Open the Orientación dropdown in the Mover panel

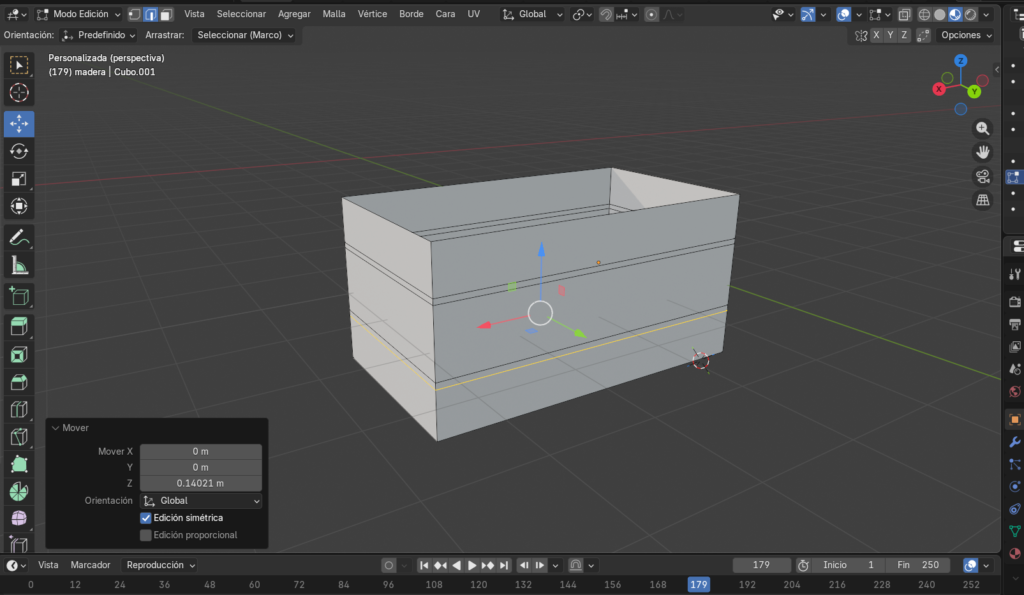pos(200,500)
